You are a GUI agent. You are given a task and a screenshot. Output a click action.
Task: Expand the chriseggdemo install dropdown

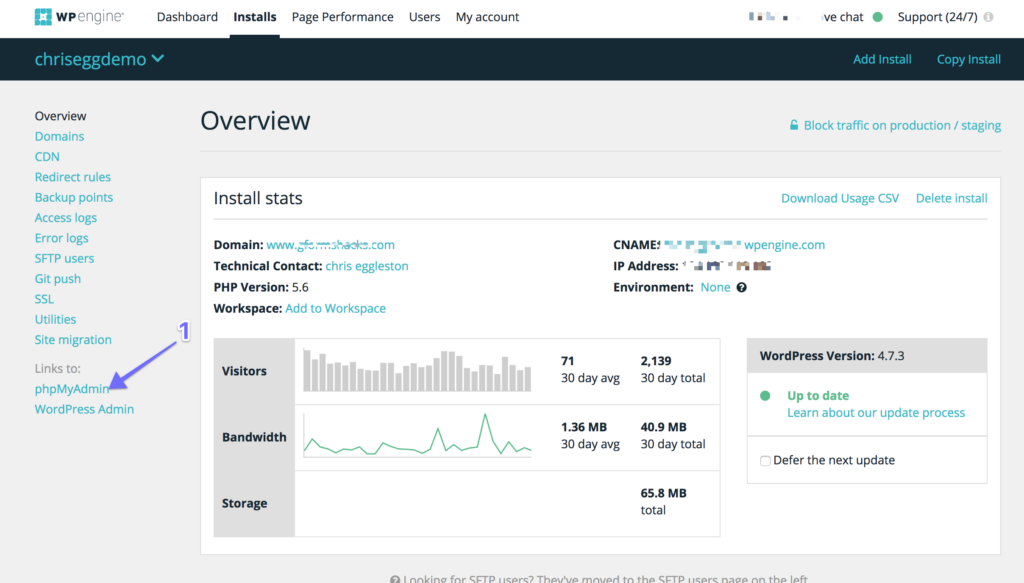[99, 59]
